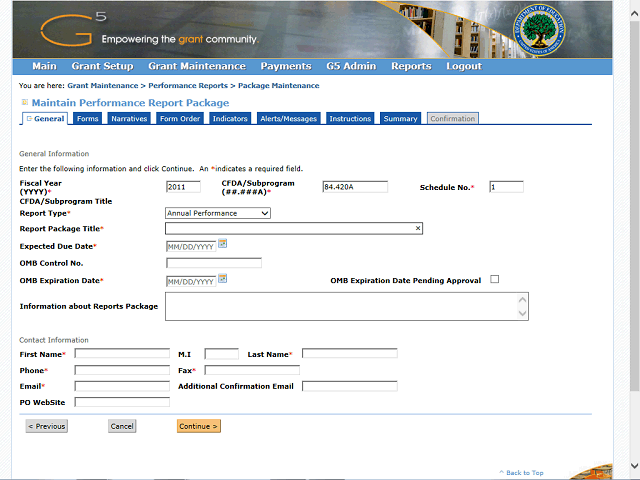Image resolution: width=640 pixels, height=480 pixels.
Task: Click the Confirmation tab
Action: tap(453, 118)
